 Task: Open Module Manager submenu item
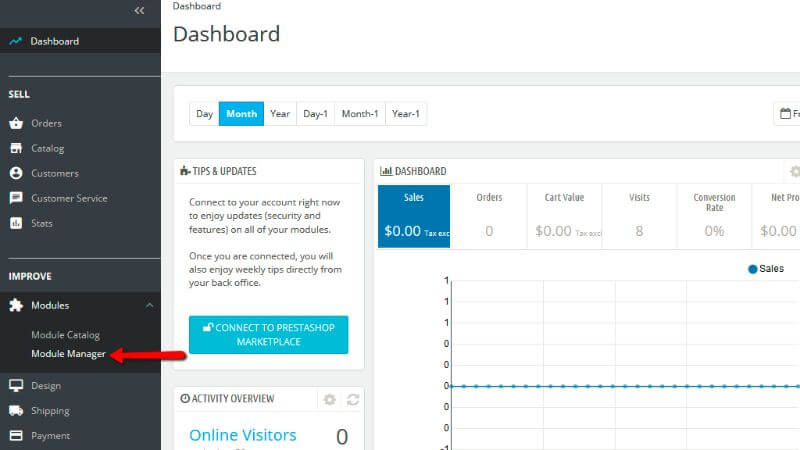pos(68,354)
